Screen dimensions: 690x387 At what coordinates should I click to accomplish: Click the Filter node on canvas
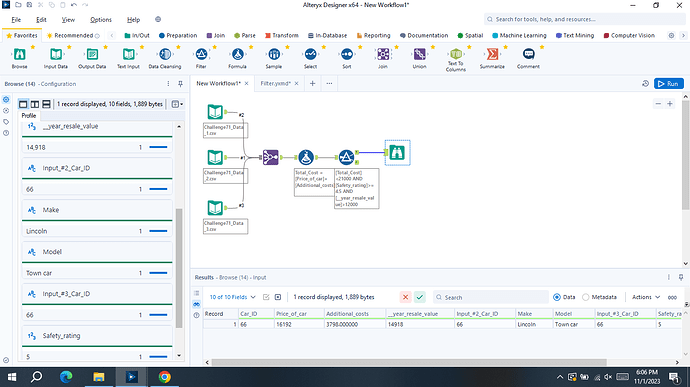coord(346,157)
